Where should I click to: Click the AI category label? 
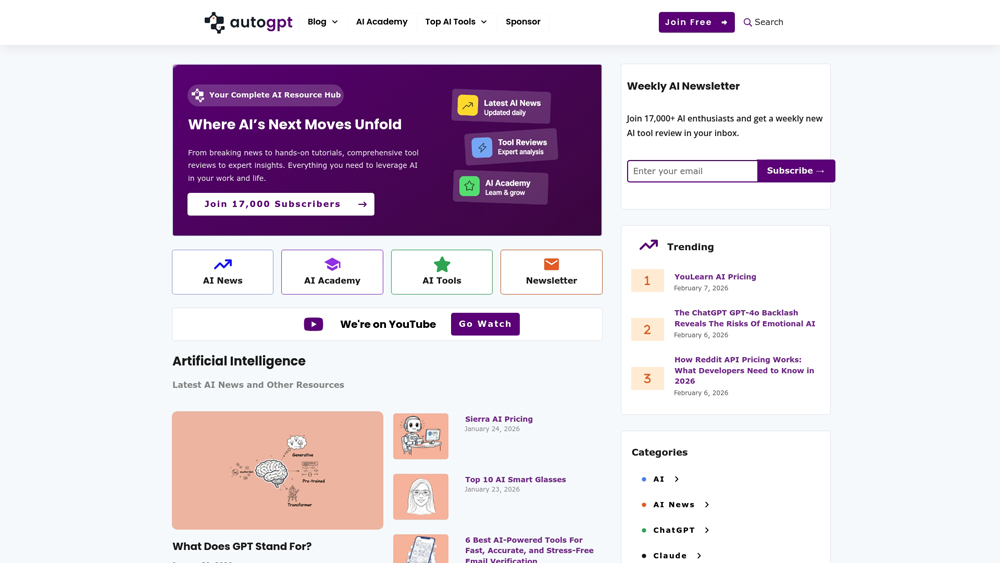(x=659, y=479)
